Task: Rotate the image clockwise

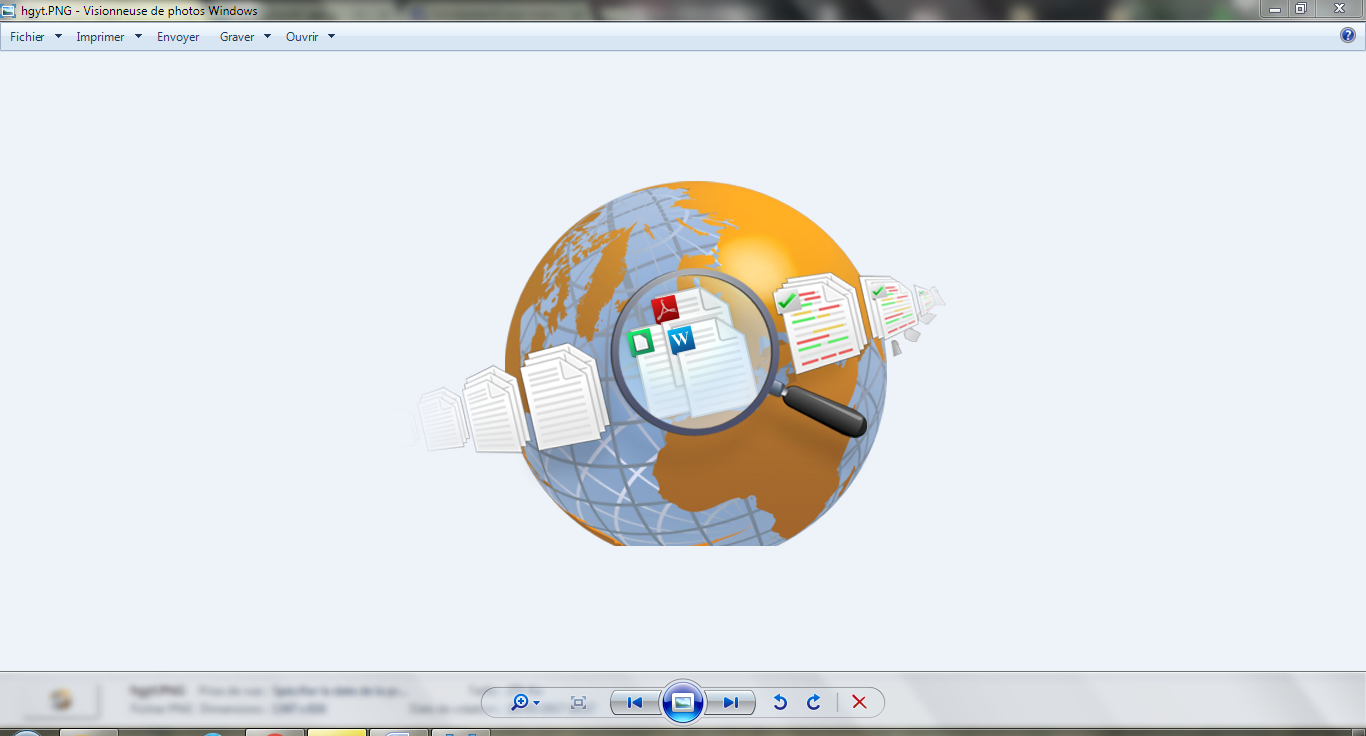Action: [814, 703]
